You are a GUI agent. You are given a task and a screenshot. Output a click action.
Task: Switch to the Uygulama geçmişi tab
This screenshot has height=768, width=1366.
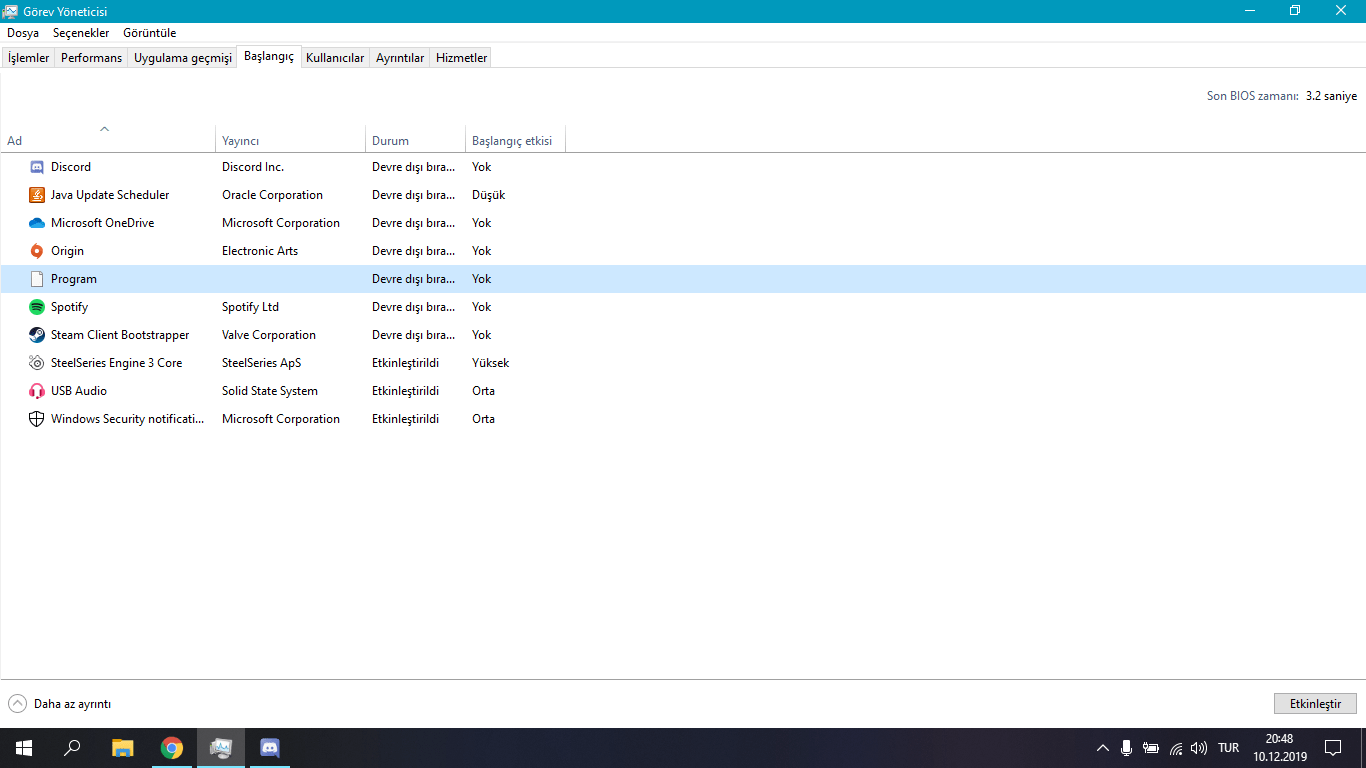(x=183, y=58)
